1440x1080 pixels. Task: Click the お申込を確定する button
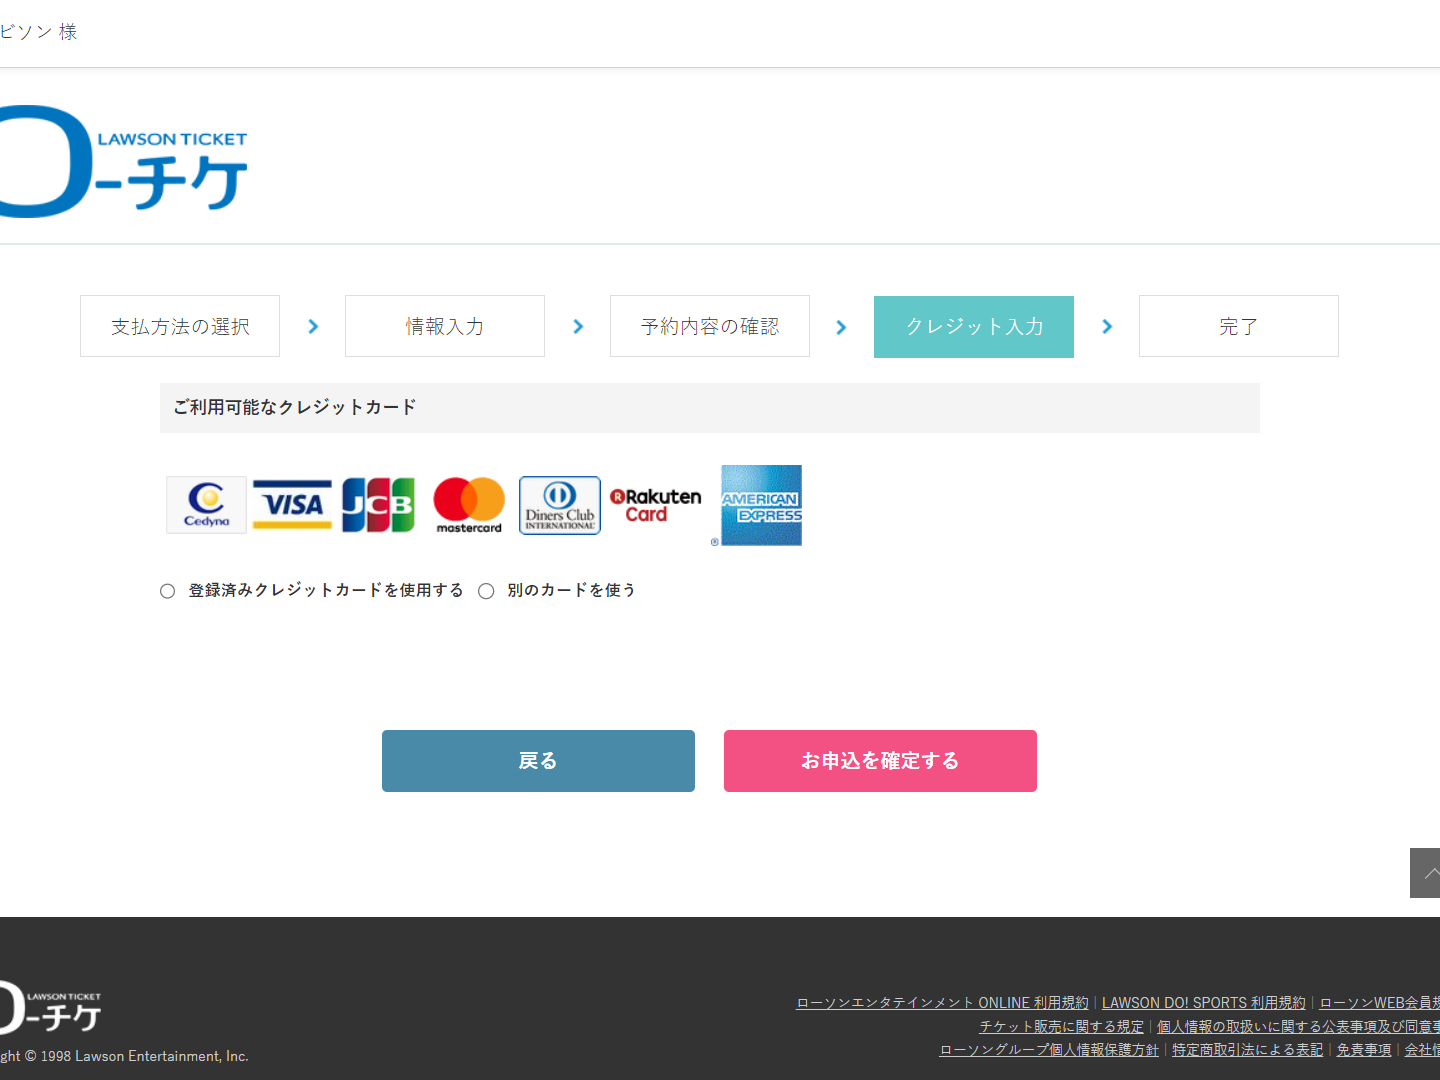[x=880, y=761]
